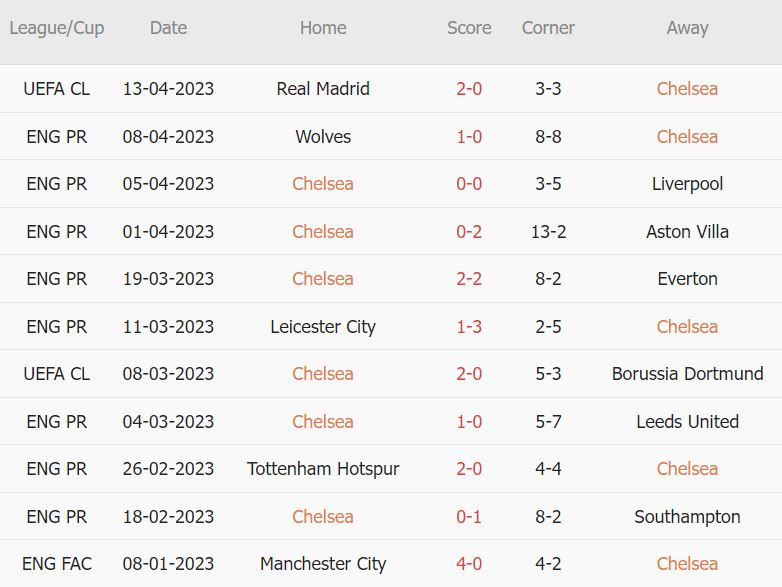This screenshot has width=782, height=587.
Task: Open the Manchester City team link
Action: 323,564
